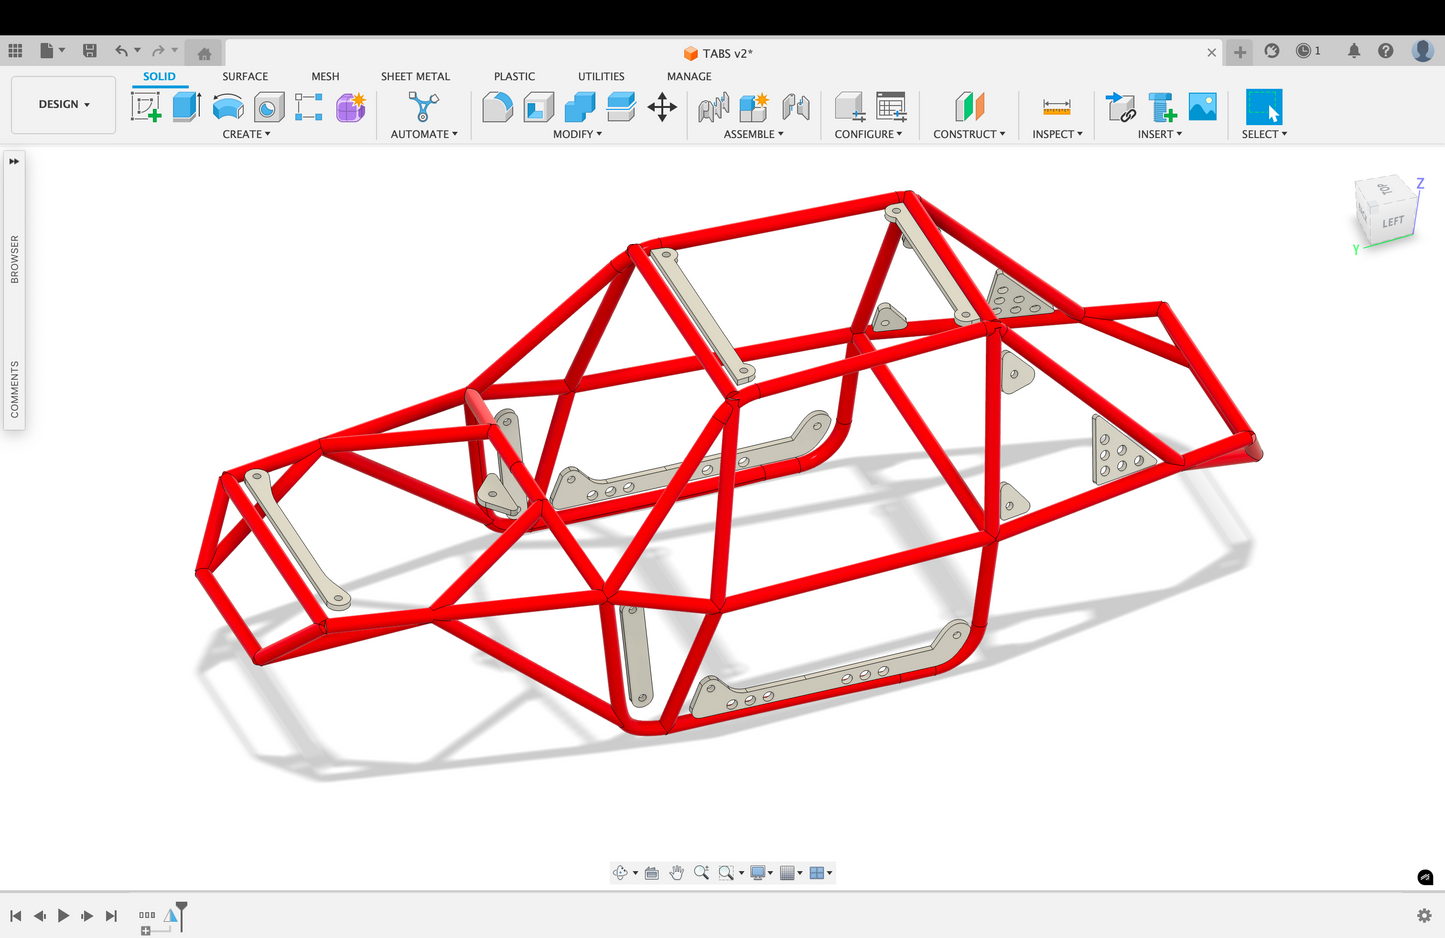Click the Insert Canvas image icon
The height and width of the screenshot is (938, 1445).
(1202, 107)
